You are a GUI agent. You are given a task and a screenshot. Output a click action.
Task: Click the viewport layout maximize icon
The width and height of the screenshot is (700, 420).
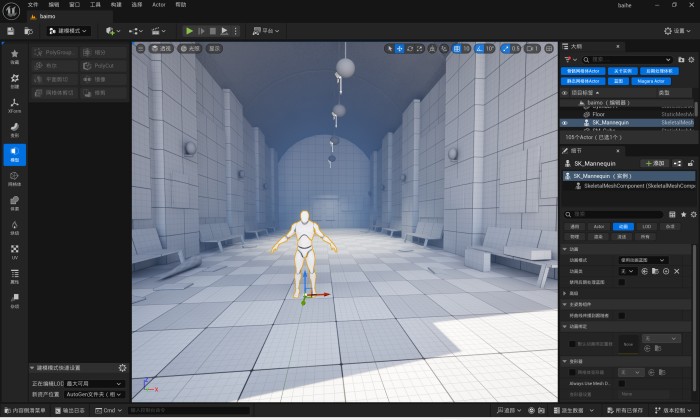550,48
